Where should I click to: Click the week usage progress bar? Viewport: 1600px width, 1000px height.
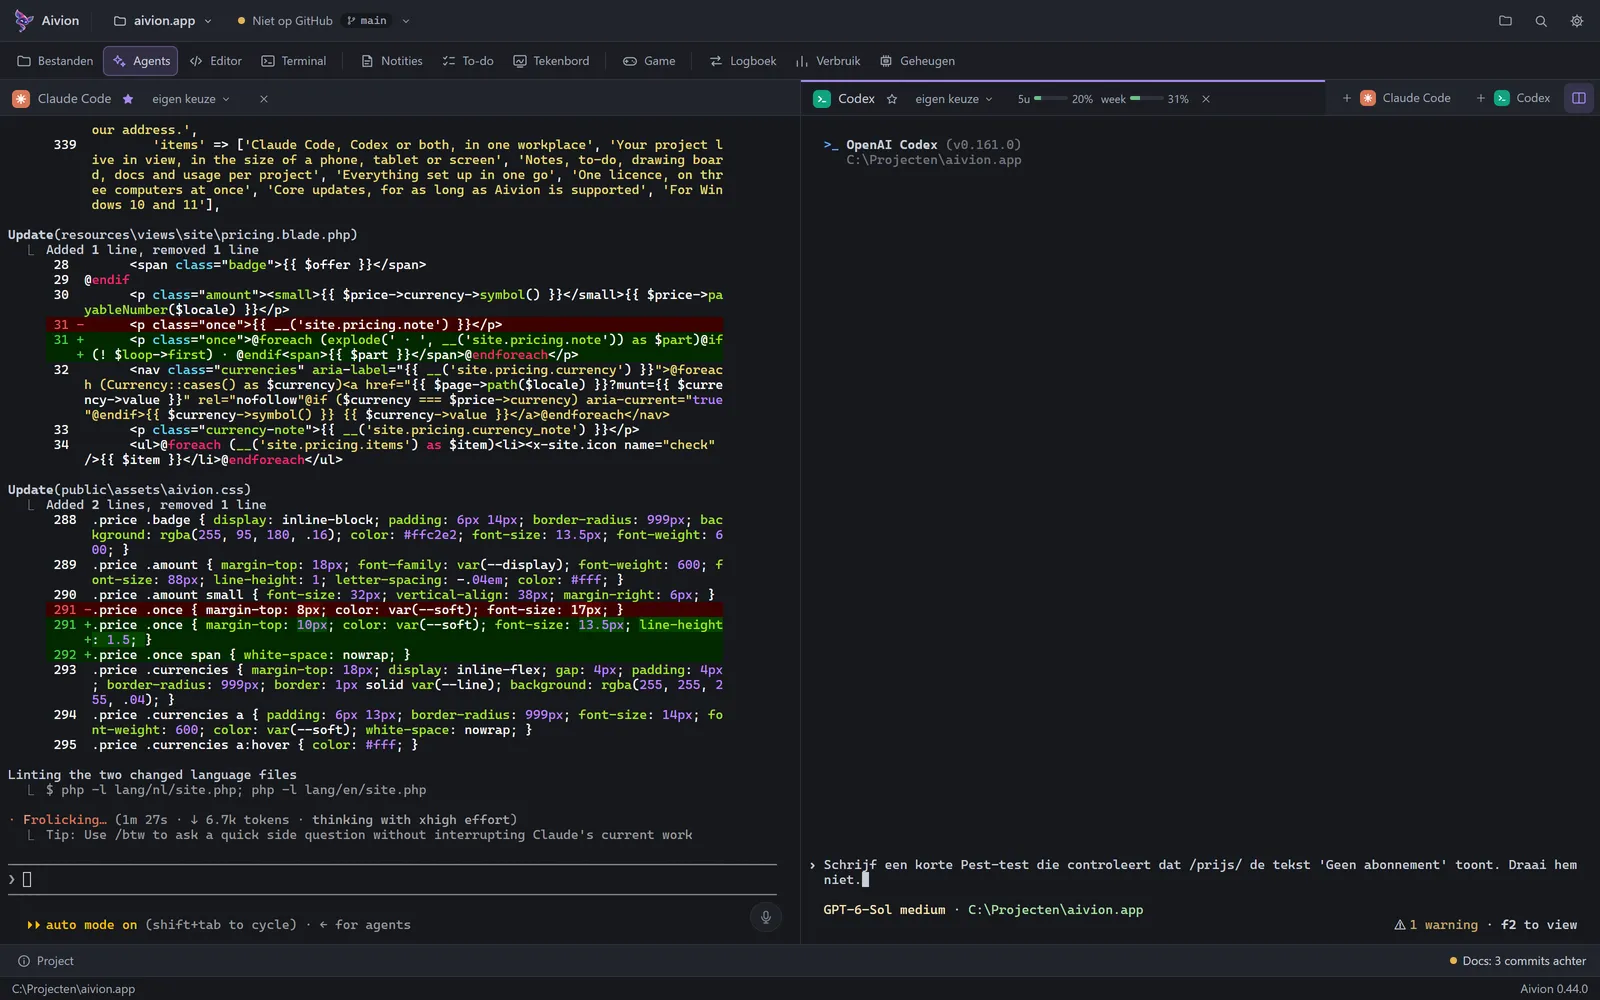click(1147, 99)
